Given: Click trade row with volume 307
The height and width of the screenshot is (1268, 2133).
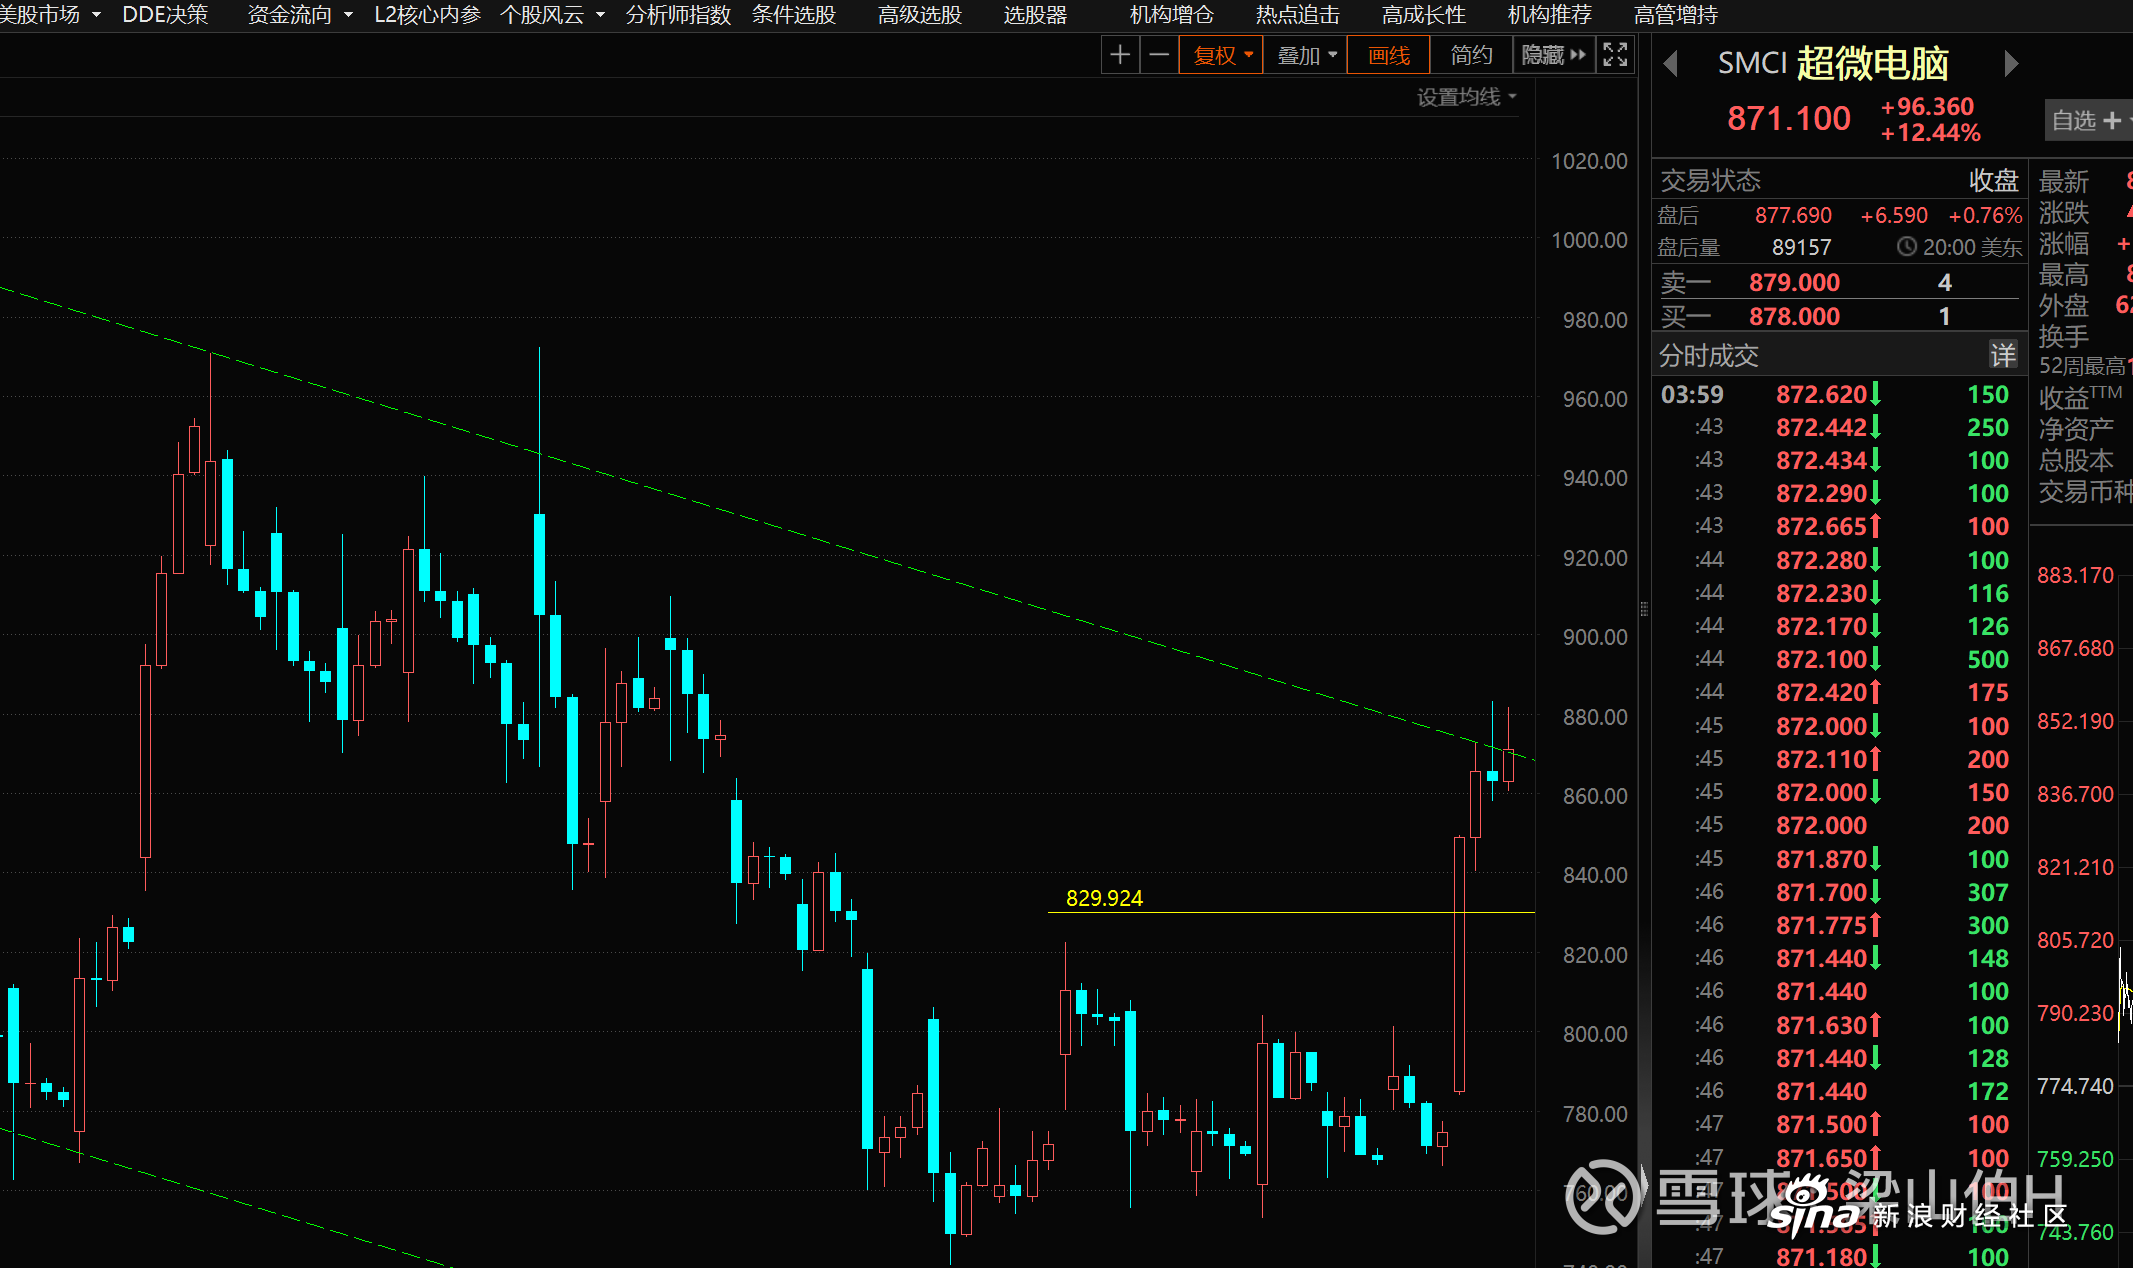Looking at the screenshot, I should pyautogui.click(x=1835, y=892).
